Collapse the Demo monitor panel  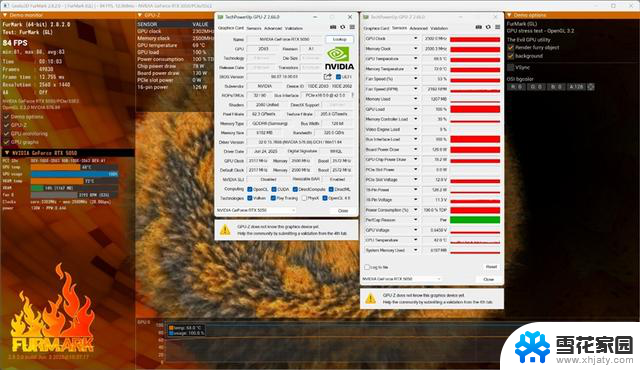pos(5,15)
